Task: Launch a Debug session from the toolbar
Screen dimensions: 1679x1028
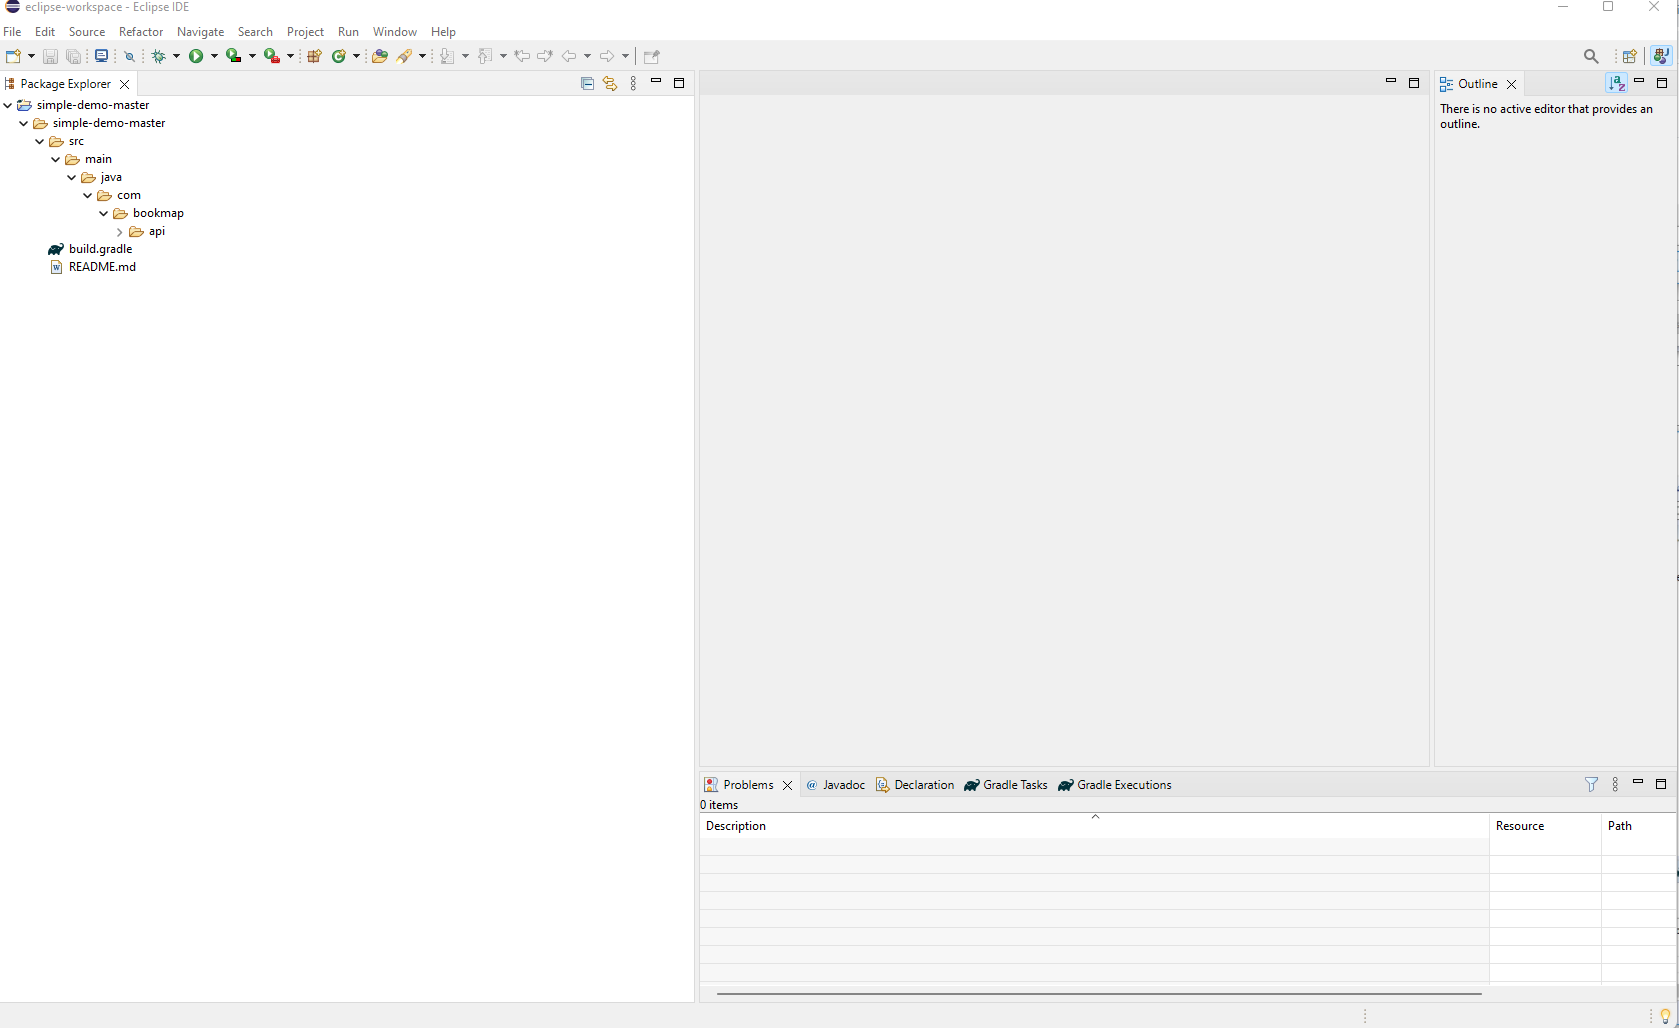Action: tap(161, 56)
